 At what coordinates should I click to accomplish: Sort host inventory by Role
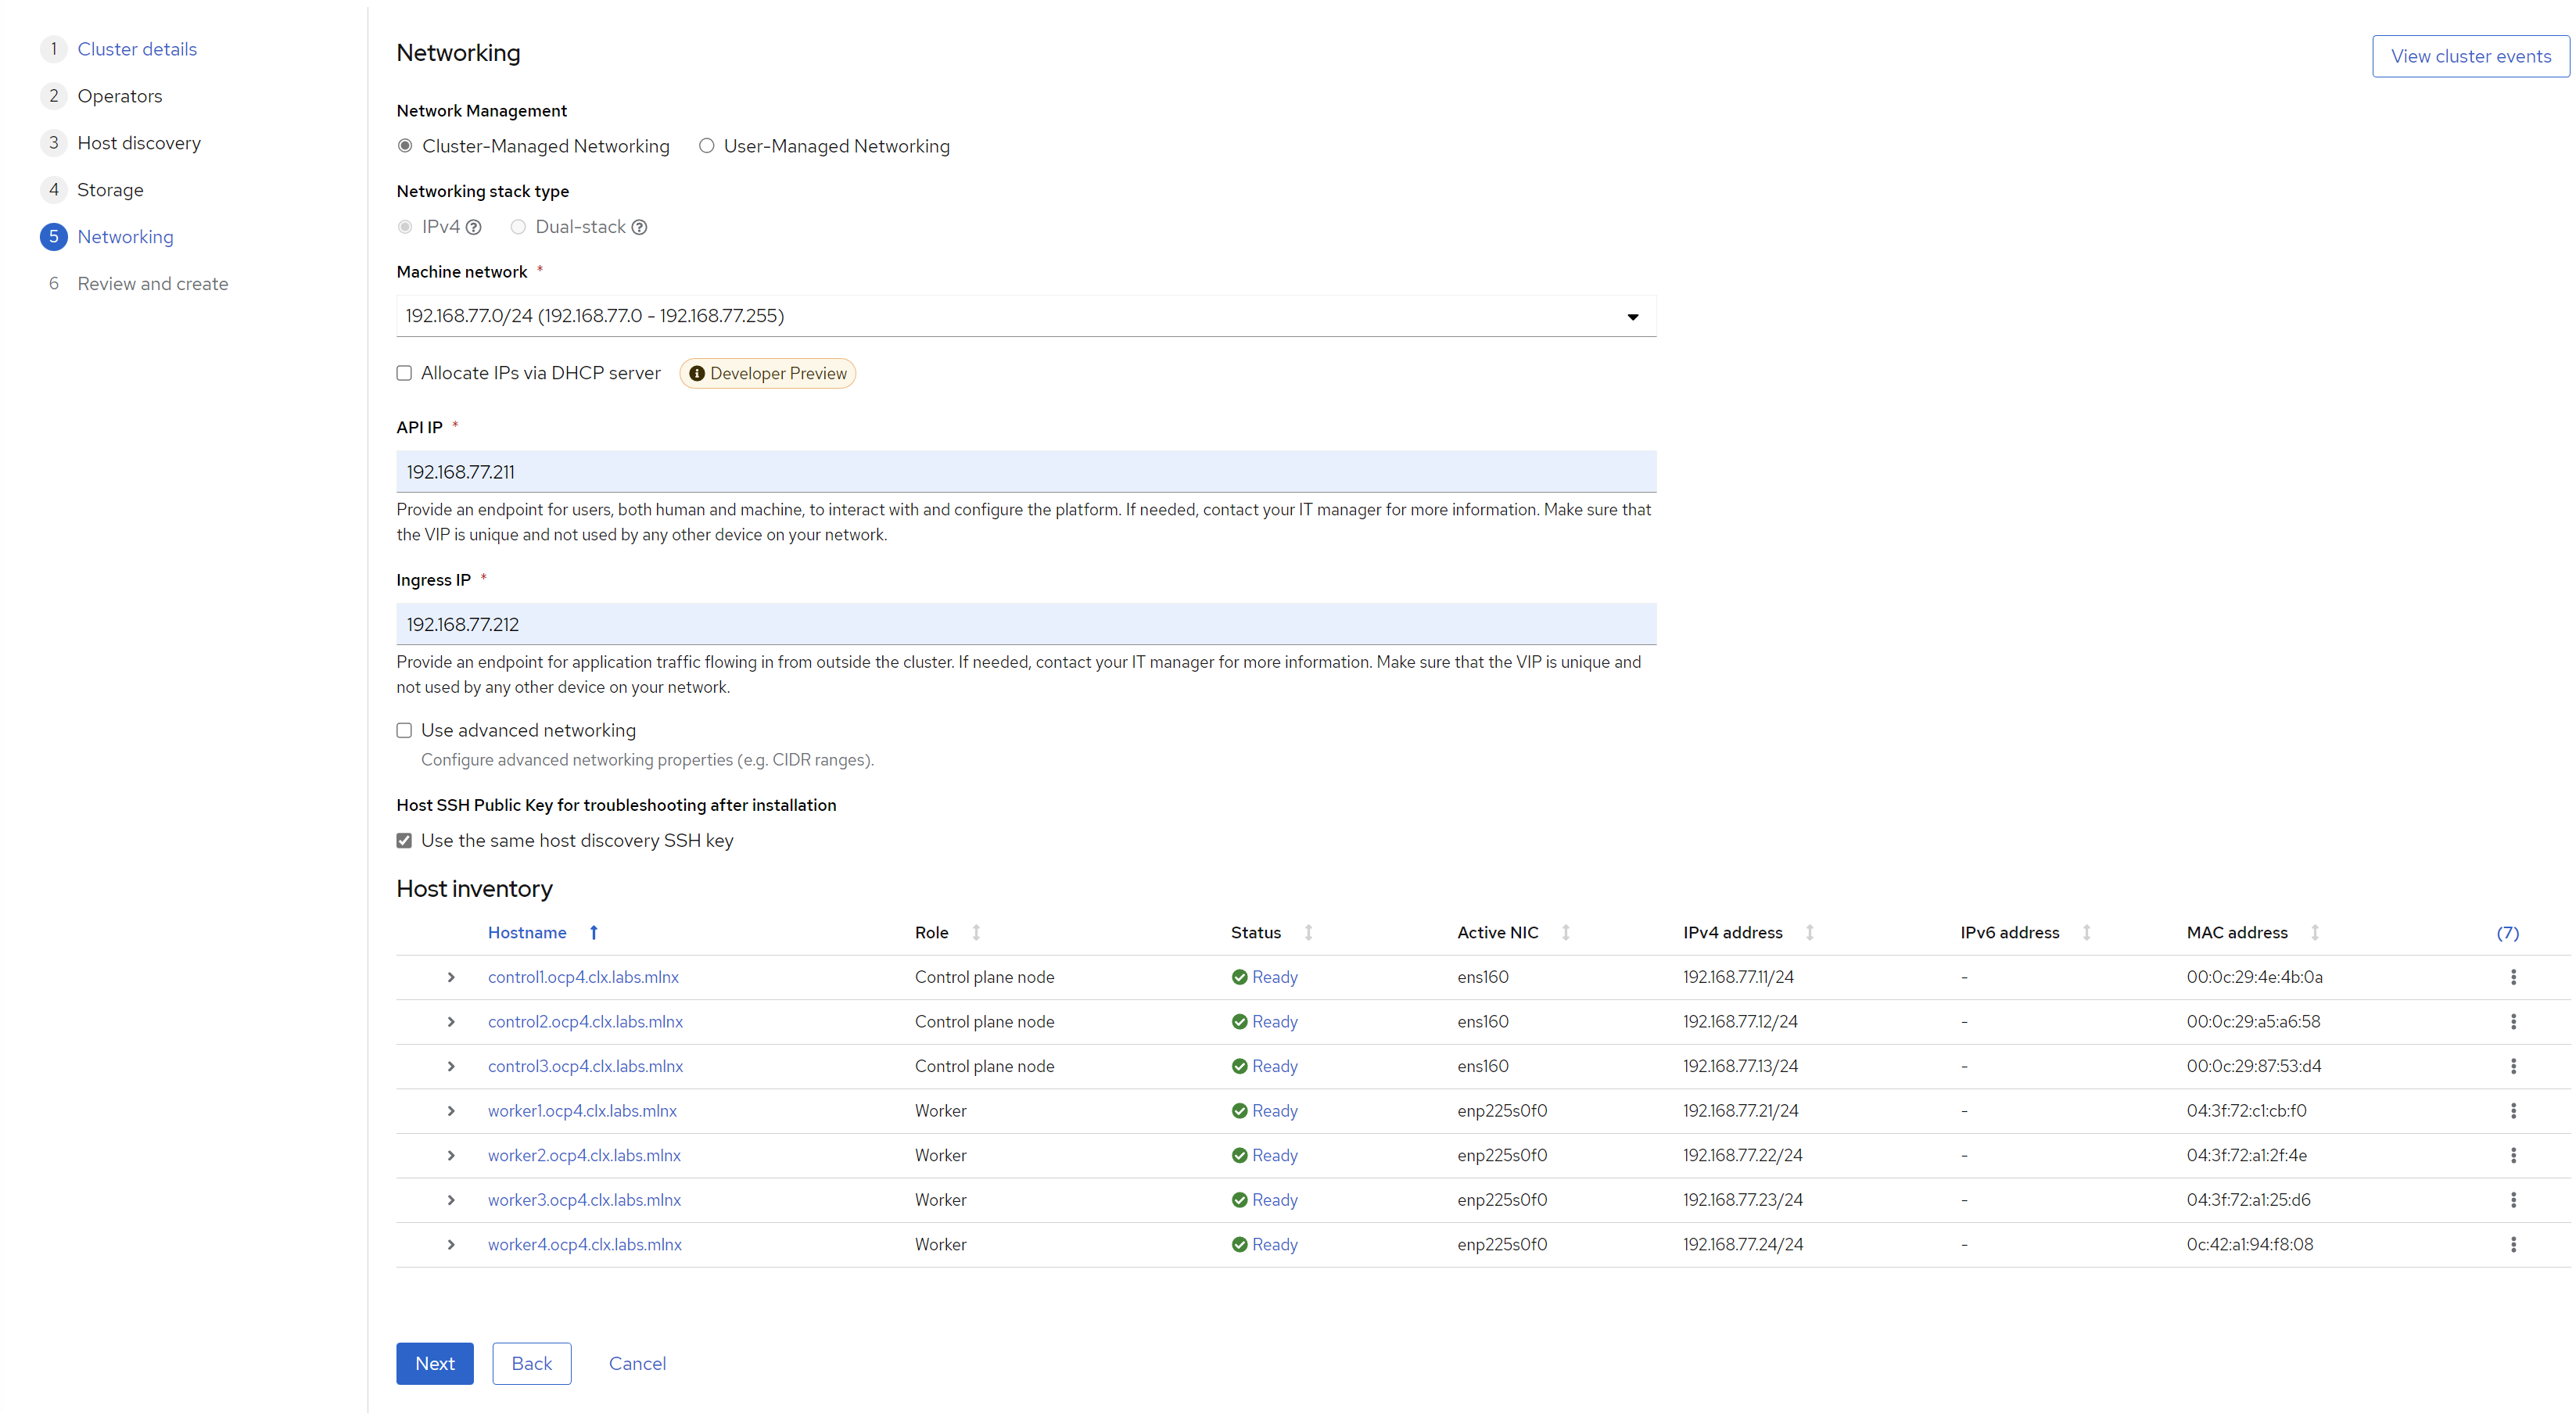point(976,932)
